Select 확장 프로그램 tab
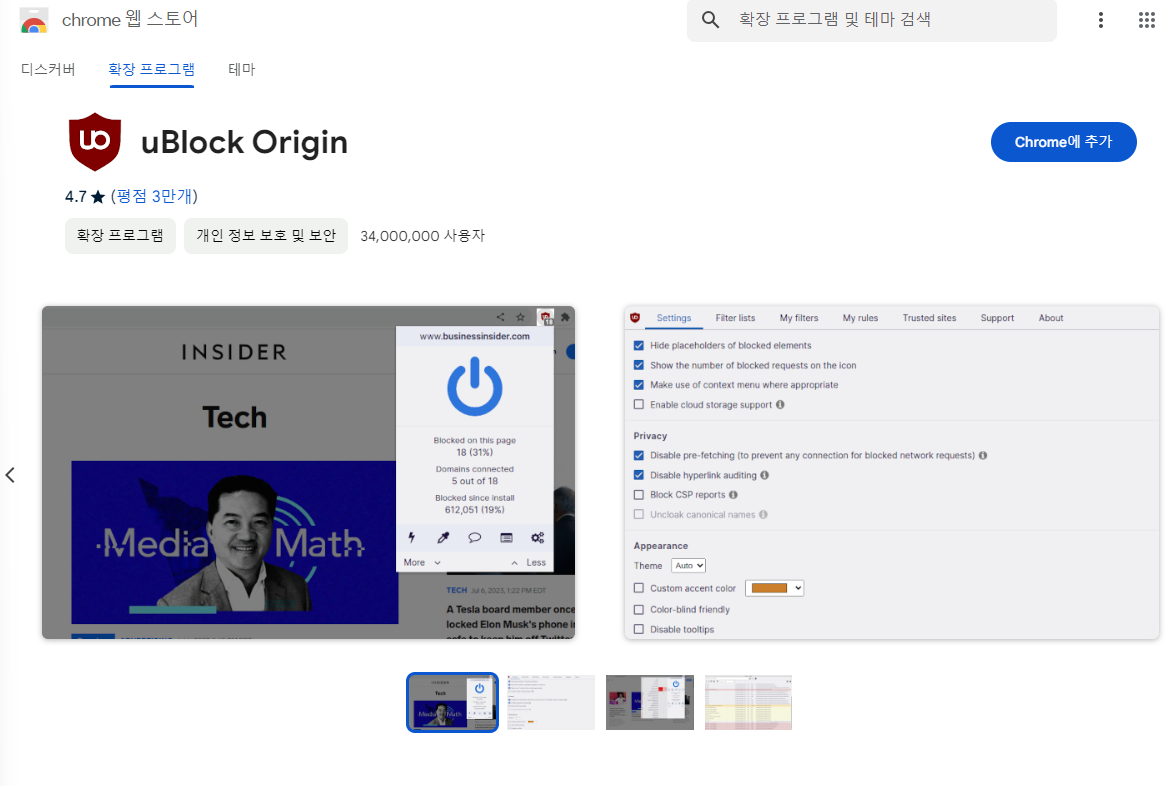 point(152,70)
